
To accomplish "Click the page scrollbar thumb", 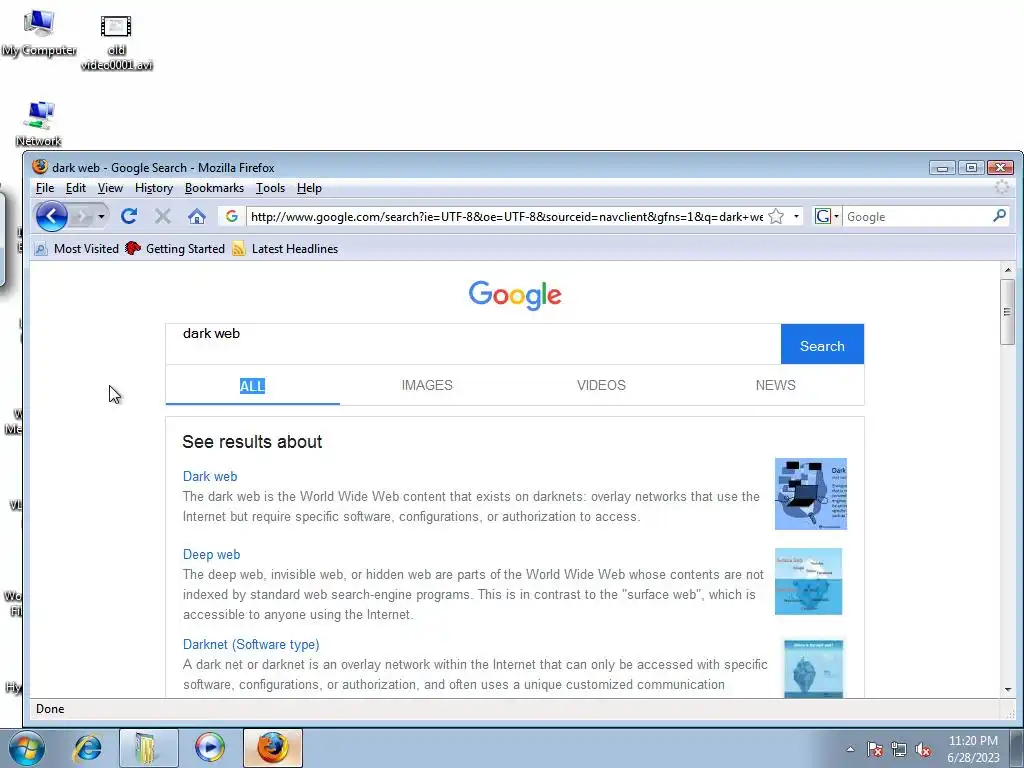I will point(1007,312).
